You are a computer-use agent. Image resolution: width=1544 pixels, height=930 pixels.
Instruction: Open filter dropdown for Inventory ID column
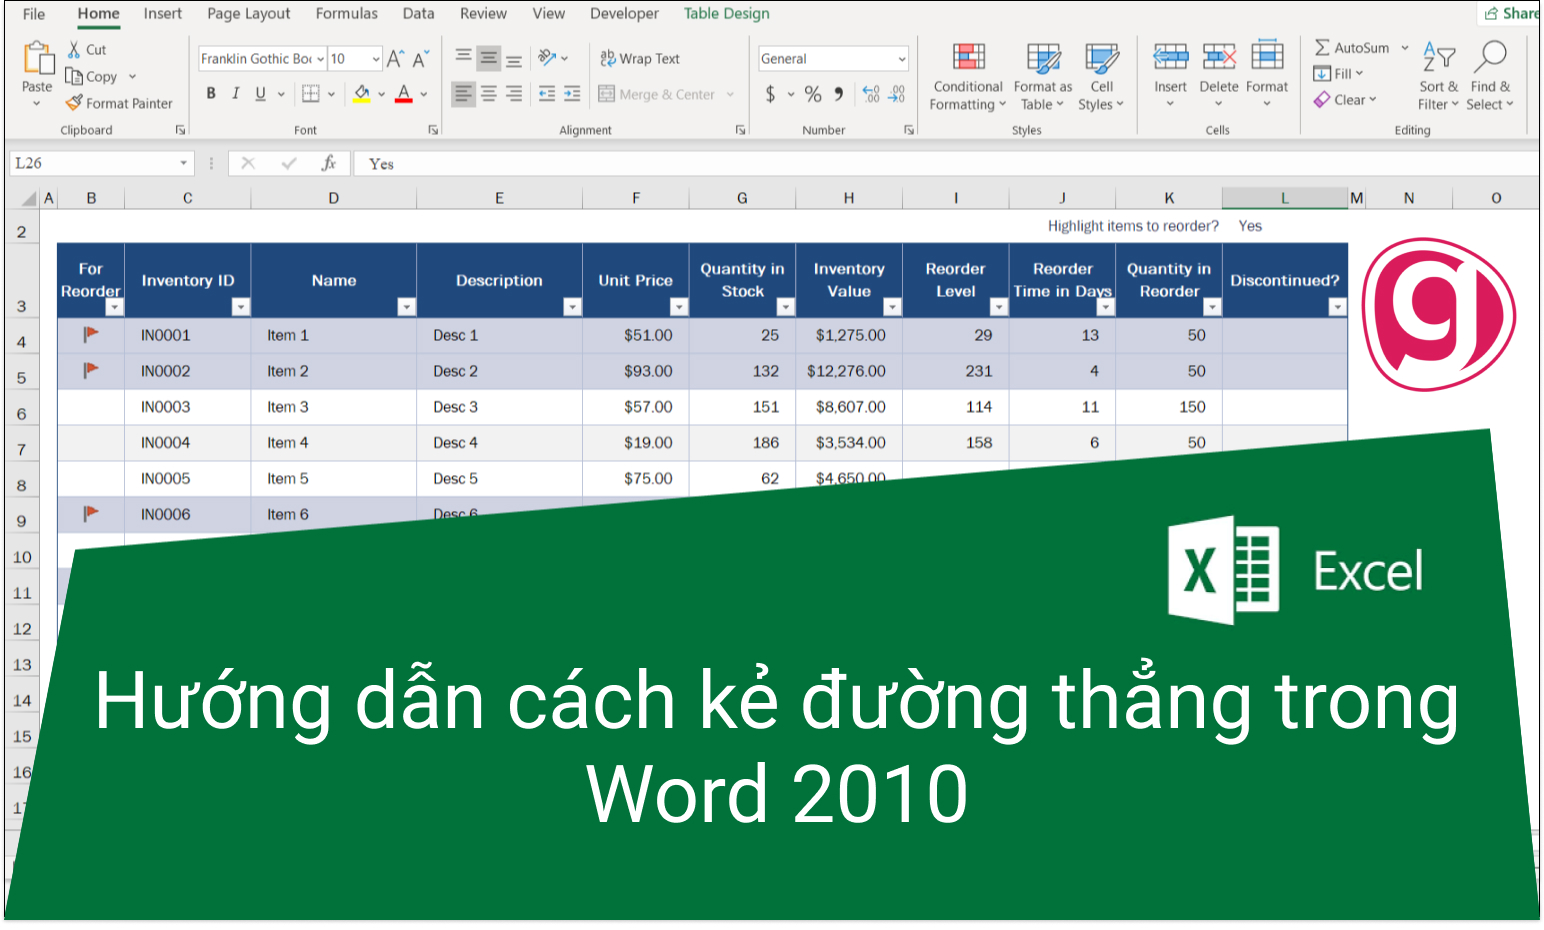point(240,307)
